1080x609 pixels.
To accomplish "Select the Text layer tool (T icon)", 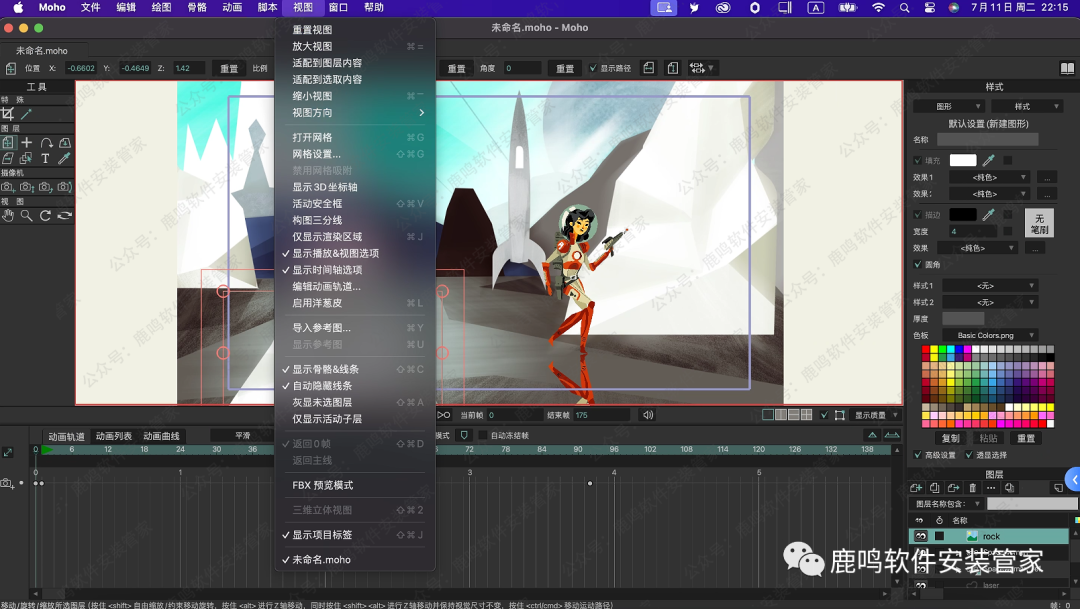I will pyautogui.click(x=46, y=158).
